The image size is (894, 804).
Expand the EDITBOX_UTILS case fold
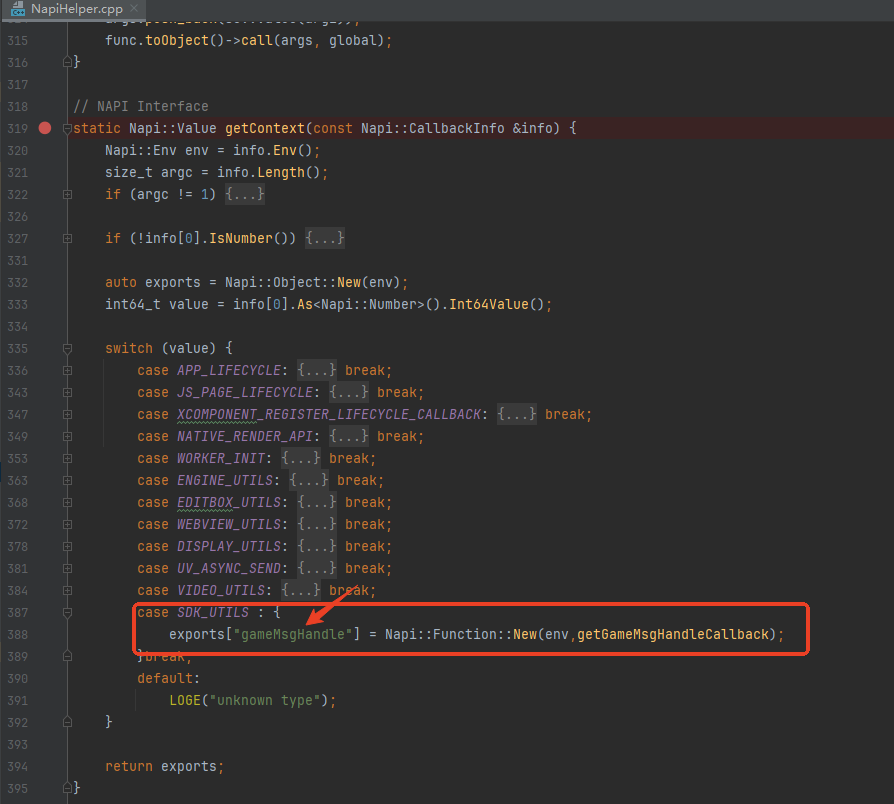pyautogui.click(x=67, y=502)
